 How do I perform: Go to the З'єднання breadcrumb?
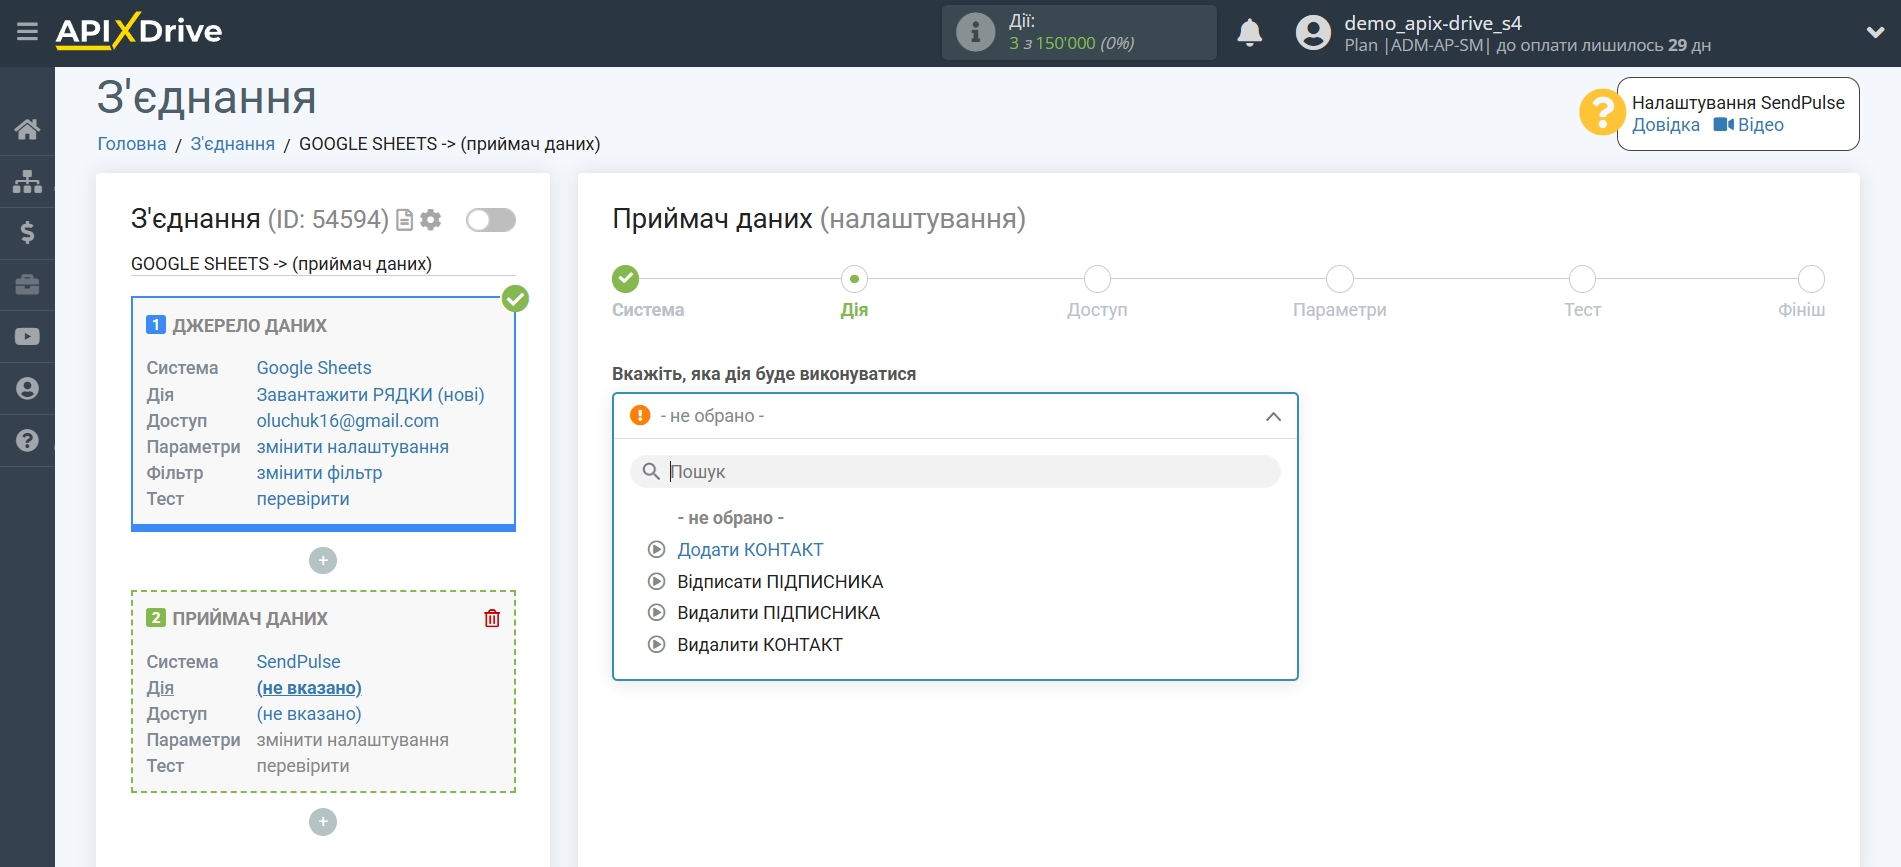233,144
